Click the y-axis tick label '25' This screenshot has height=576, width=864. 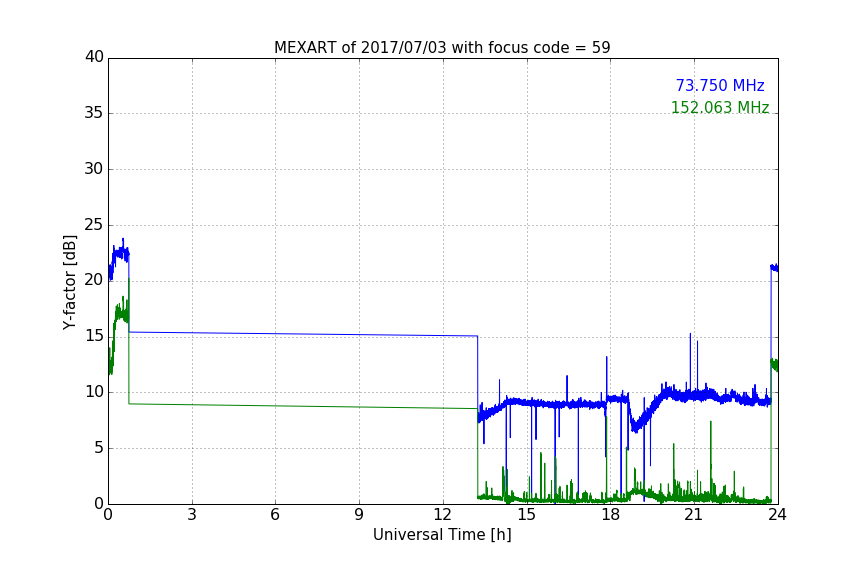[x=94, y=225]
